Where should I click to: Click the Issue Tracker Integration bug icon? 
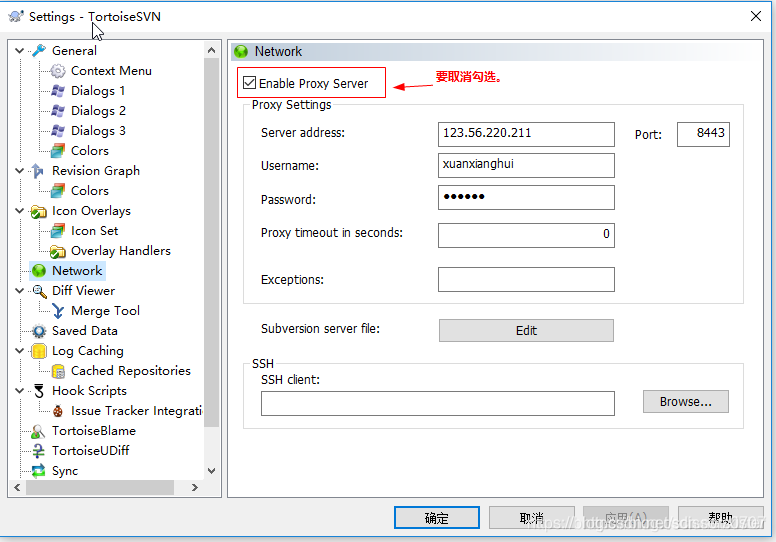(58, 411)
